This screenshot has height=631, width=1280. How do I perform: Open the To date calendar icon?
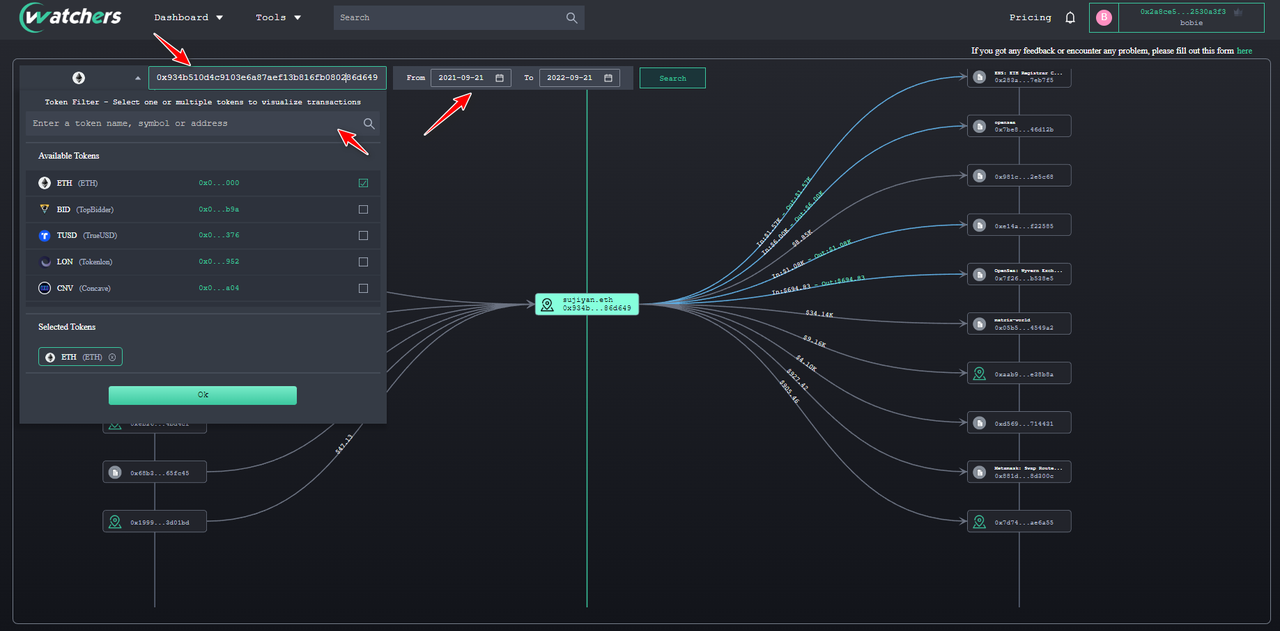608,78
